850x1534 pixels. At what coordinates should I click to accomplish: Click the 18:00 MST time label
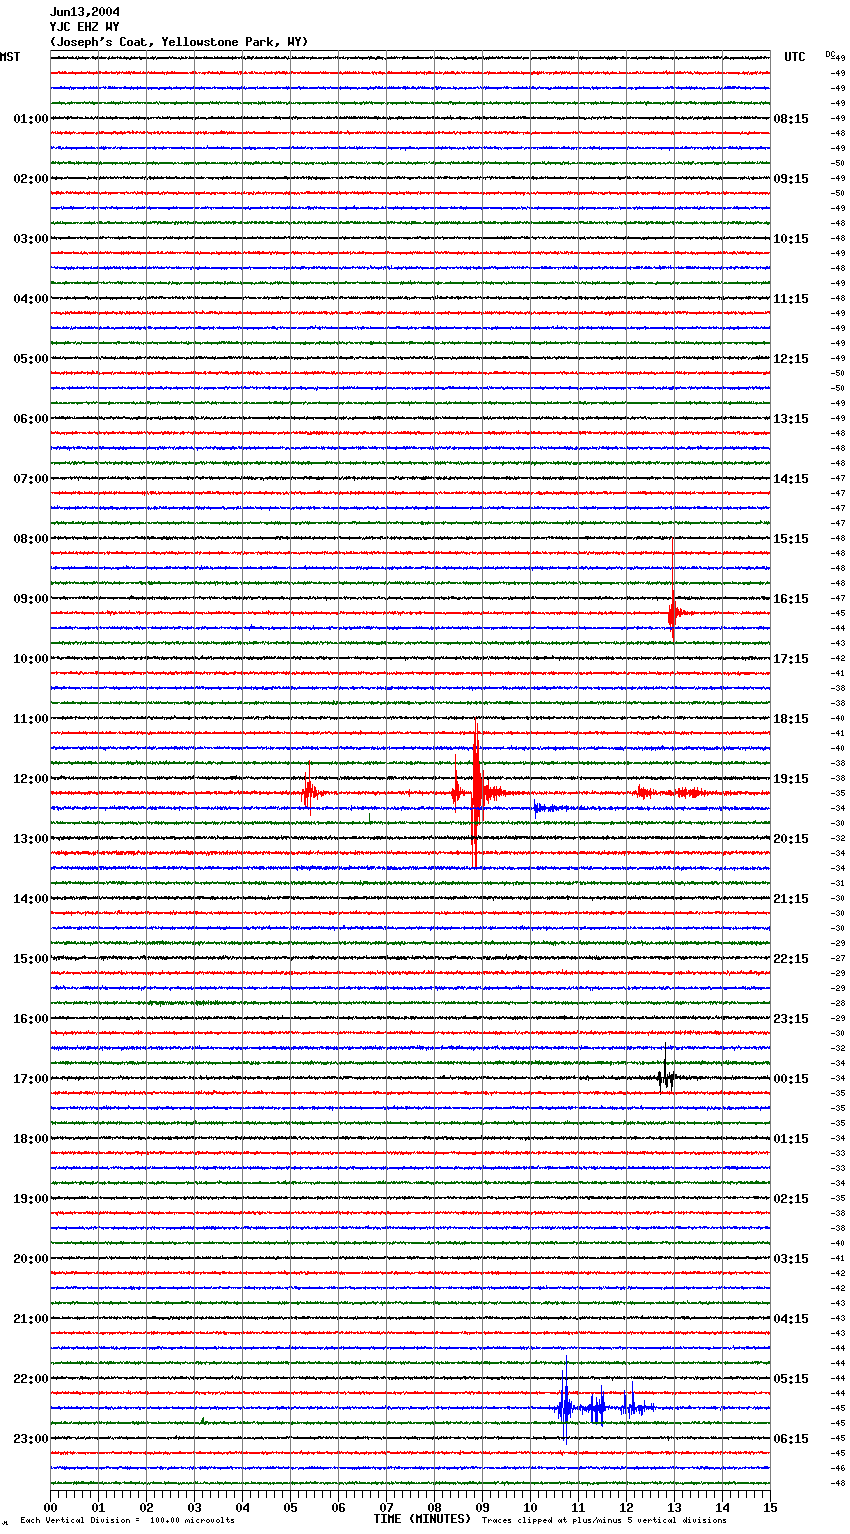click(x=31, y=1139)
